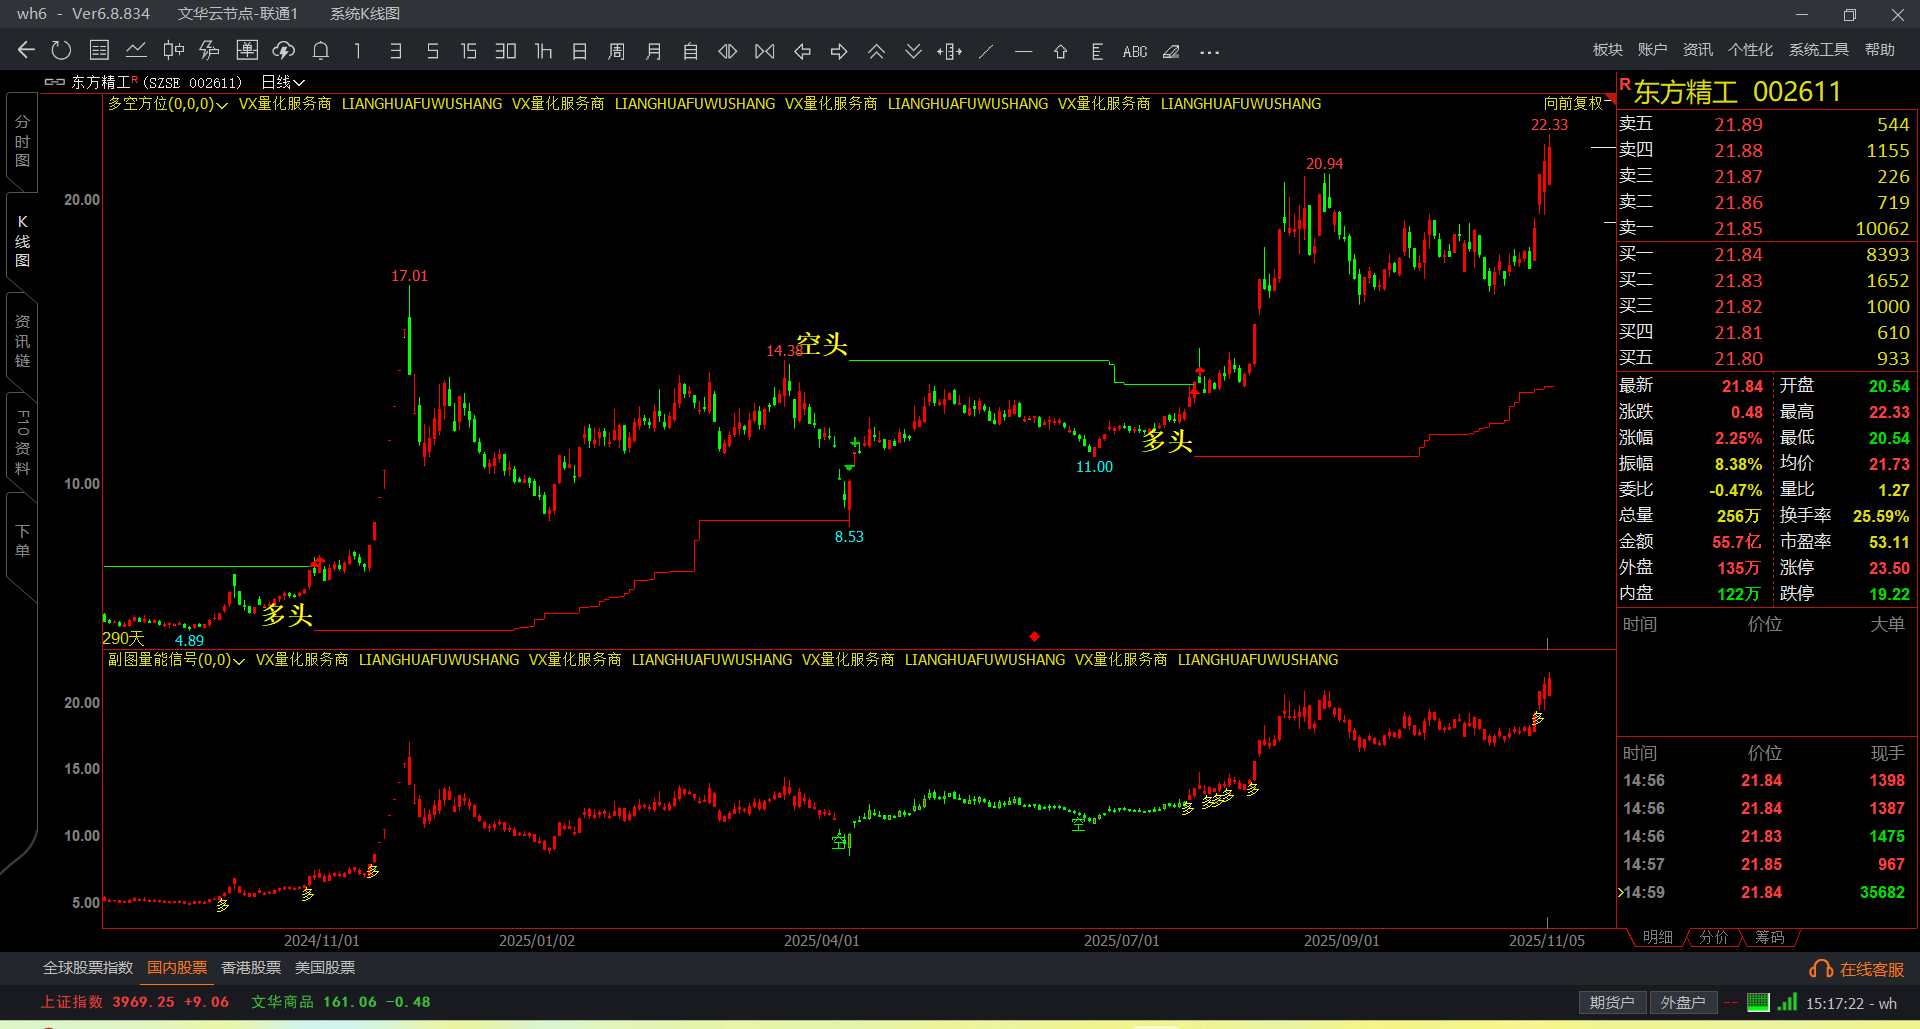Select the 1h period button
Viewport: 1920px width, 1029px height.
click(543, 51)
